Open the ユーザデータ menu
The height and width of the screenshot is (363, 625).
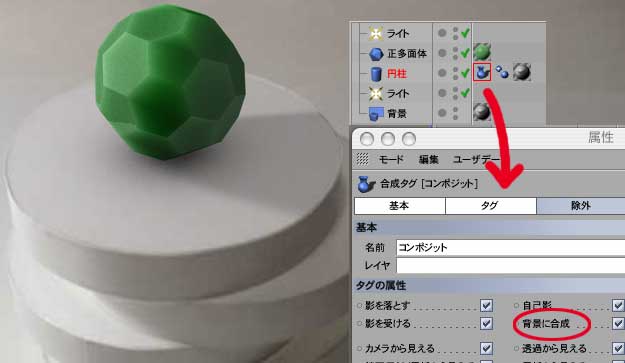click(476, 159)
